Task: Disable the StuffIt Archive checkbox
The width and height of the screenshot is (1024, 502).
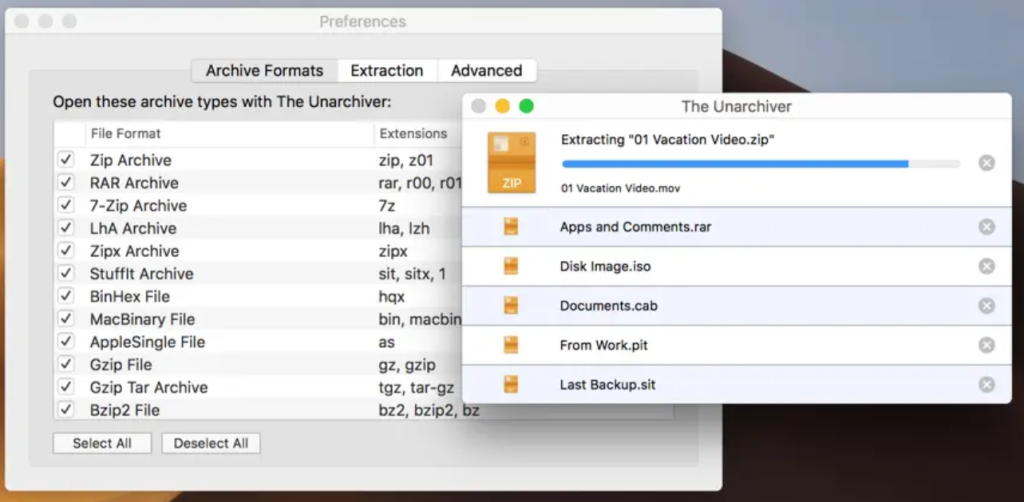Action: [x=66, y=273]
